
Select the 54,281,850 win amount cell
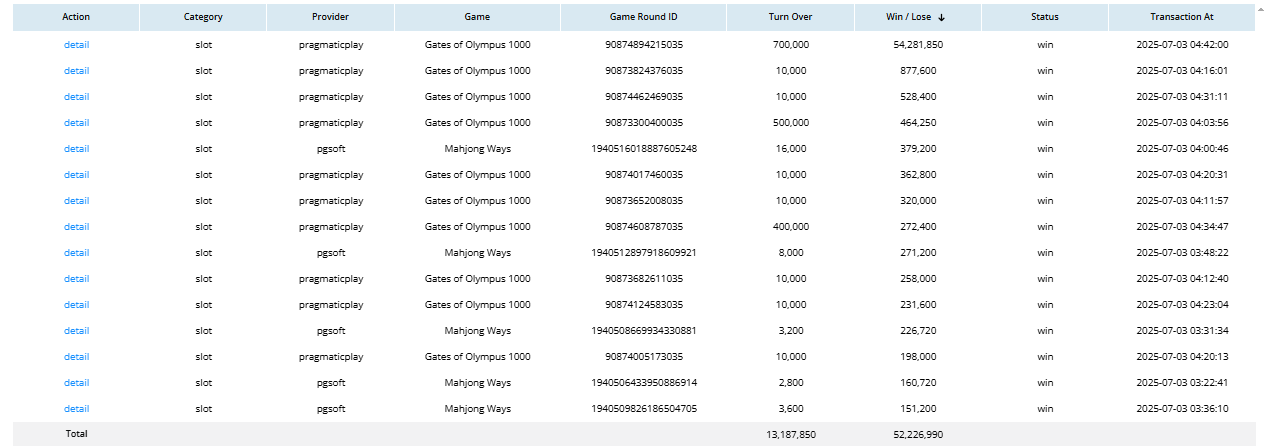(918, 45)
